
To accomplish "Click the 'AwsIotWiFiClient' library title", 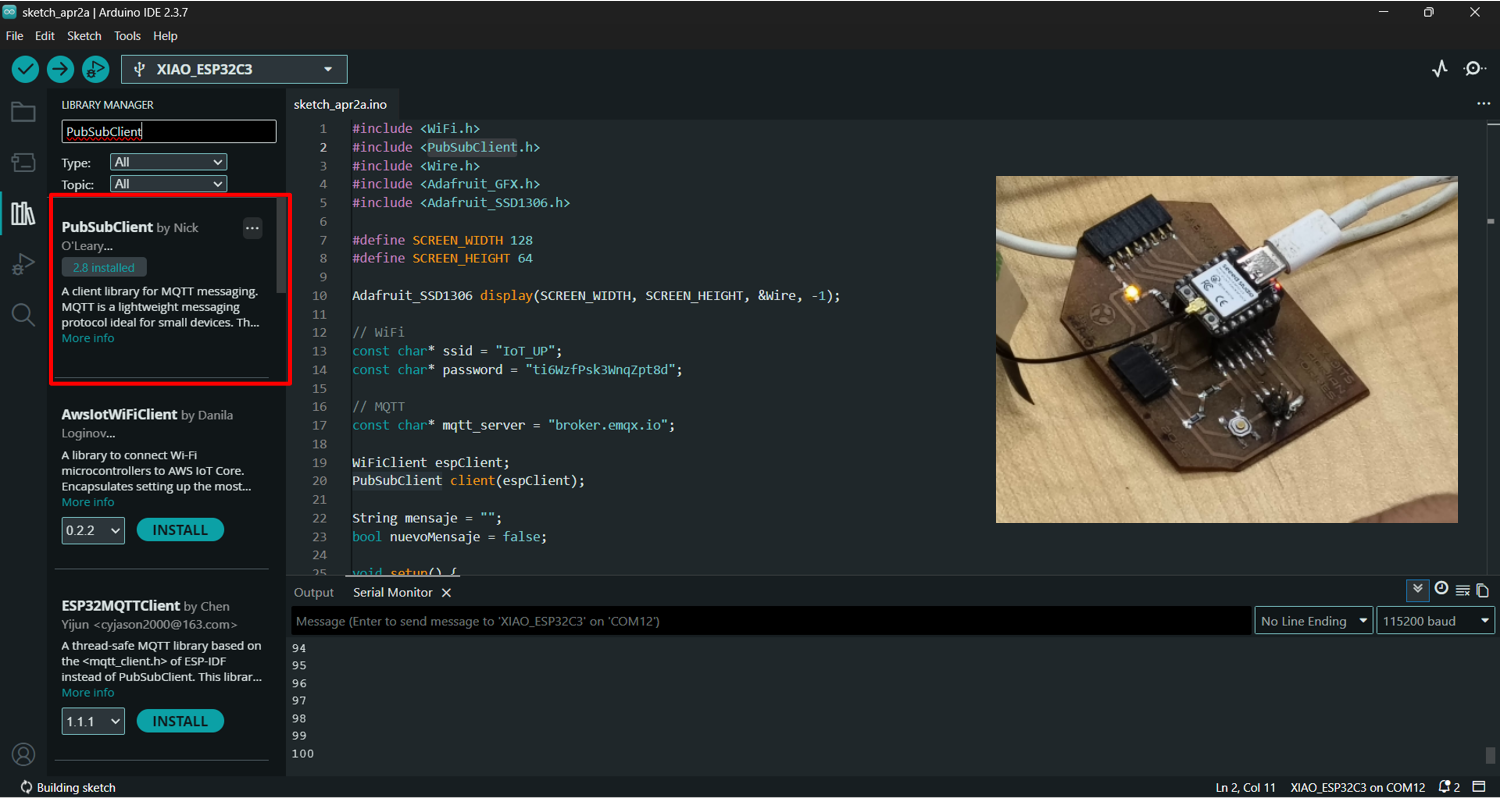I will pyautogui.click(x=119, y=414).
